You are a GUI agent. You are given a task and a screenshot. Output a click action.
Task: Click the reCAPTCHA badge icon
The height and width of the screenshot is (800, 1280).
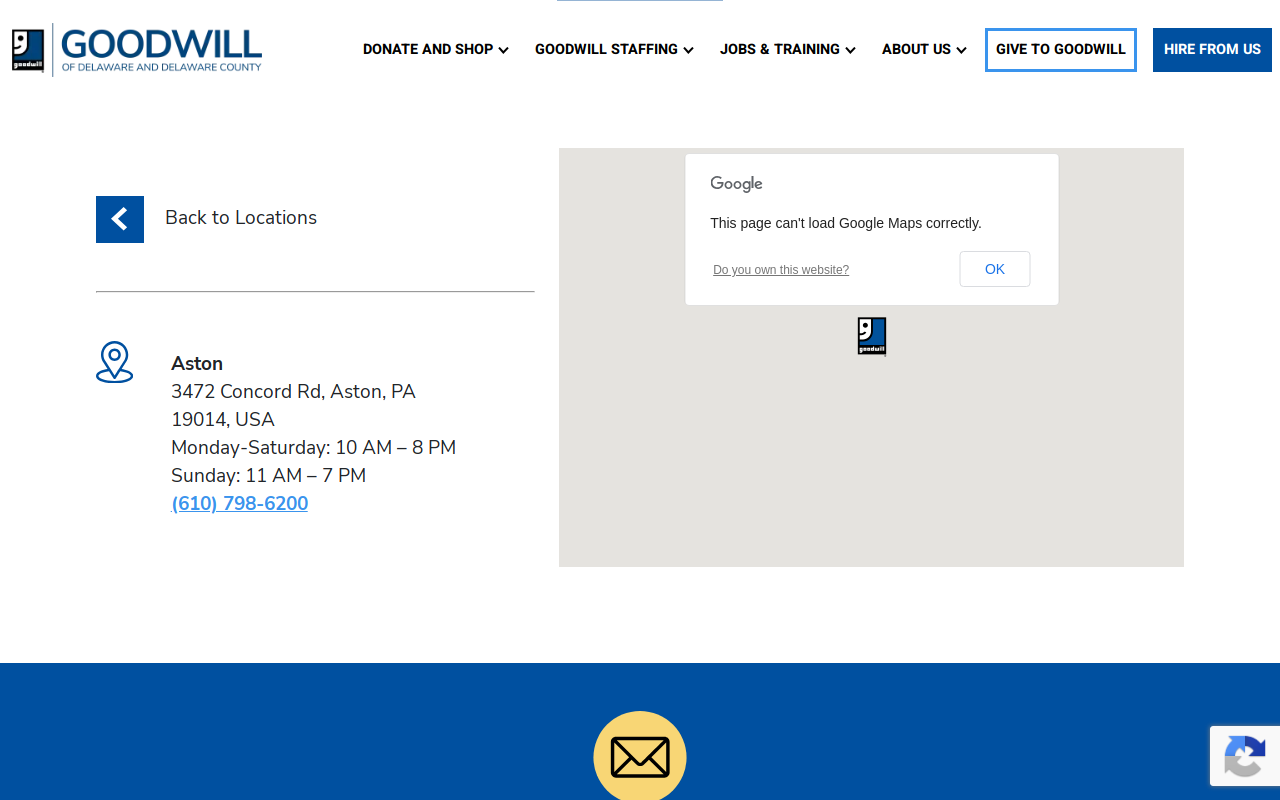point(1244,756)
